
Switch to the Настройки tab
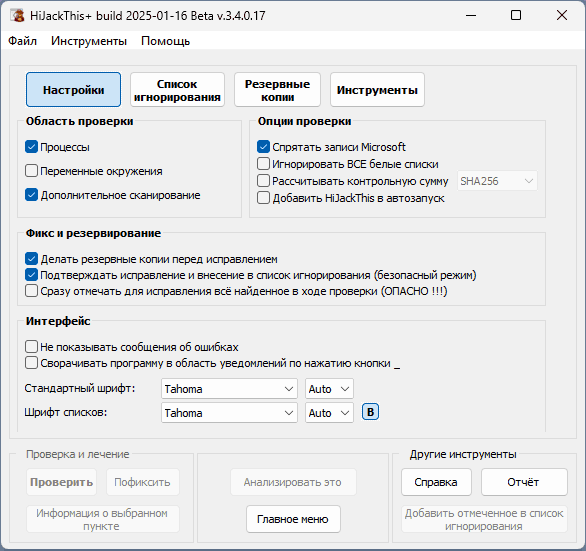pos(74,90)
